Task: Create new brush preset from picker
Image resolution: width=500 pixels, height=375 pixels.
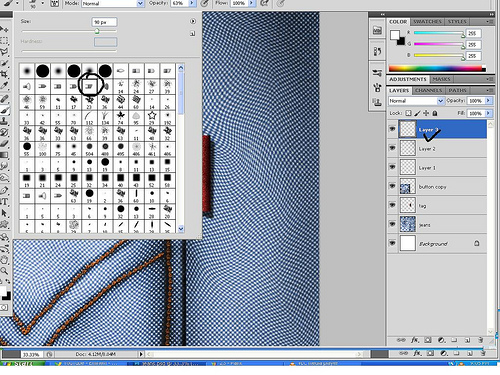Action: [x=193, y=33]
